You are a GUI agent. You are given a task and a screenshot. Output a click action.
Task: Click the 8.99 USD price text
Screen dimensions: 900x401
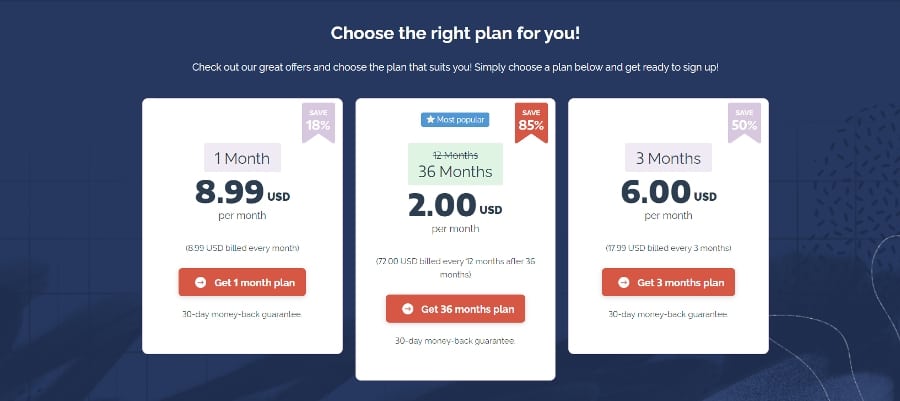[x=242, y=191]
